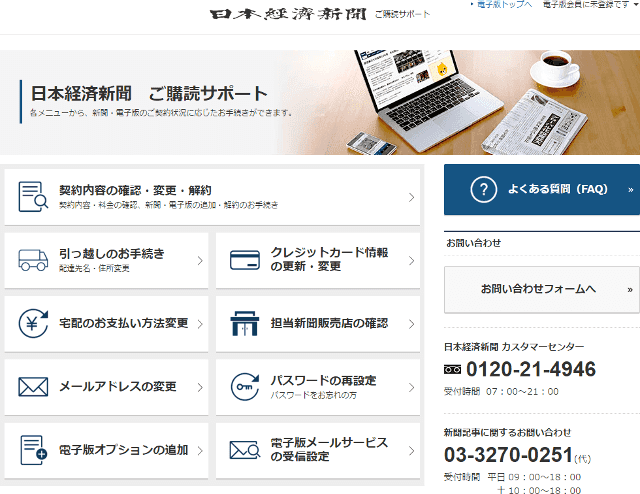This screenshot has height=494, width=640.
Task: Click the key icon for password reset
Action: 244,387
